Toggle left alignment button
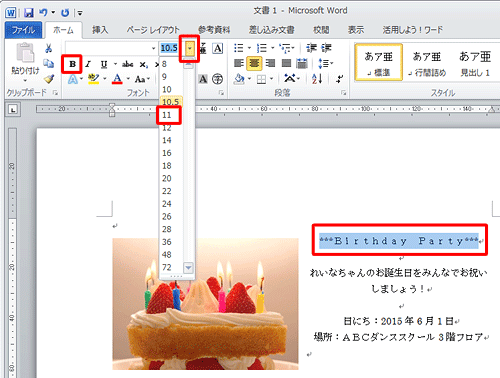 click(x=239, y=63)
